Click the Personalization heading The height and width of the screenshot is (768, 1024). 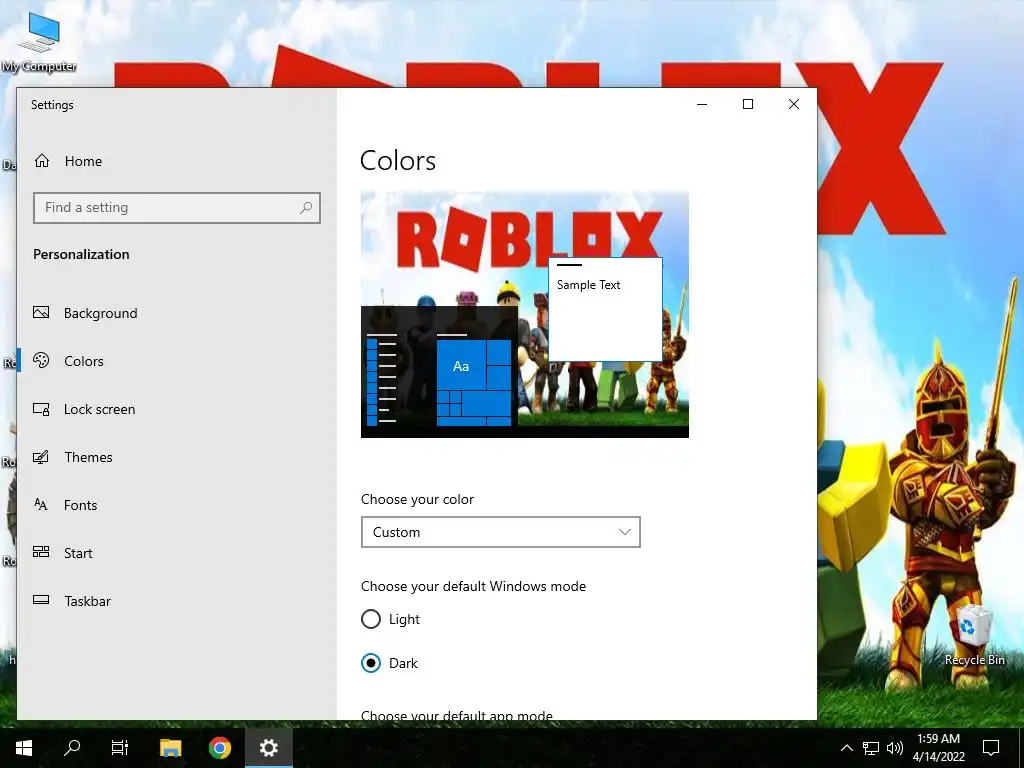point(82,255)
